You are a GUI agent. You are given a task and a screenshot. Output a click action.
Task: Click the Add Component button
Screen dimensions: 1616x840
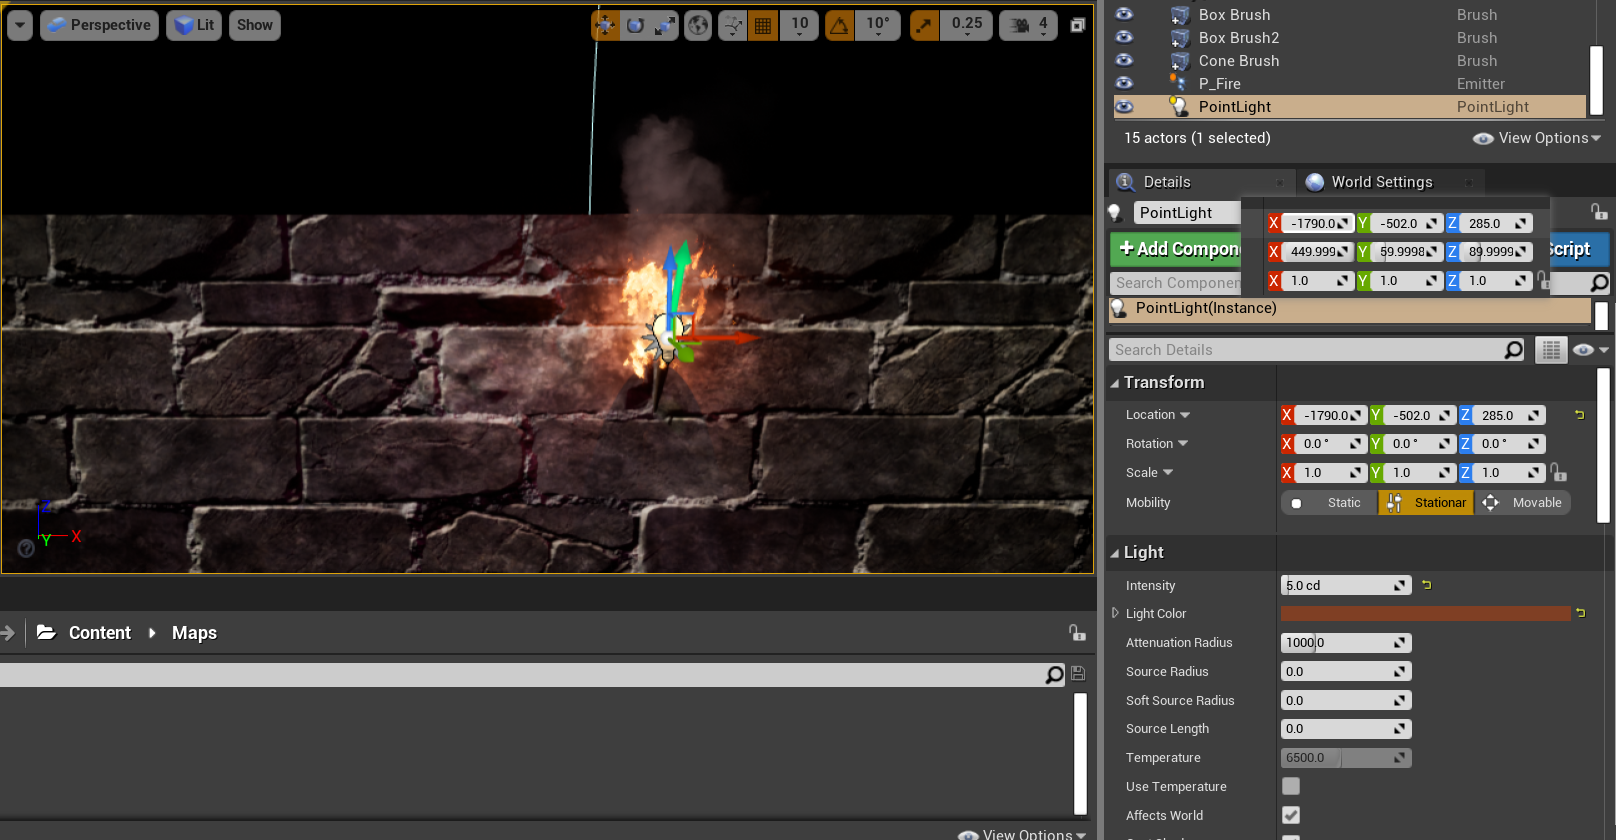[x=1176, y=249]
